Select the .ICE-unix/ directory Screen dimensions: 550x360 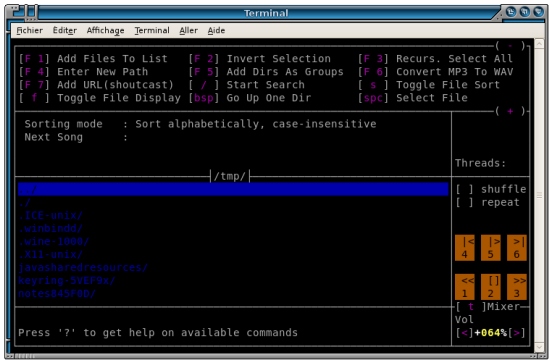pos(51,215)
